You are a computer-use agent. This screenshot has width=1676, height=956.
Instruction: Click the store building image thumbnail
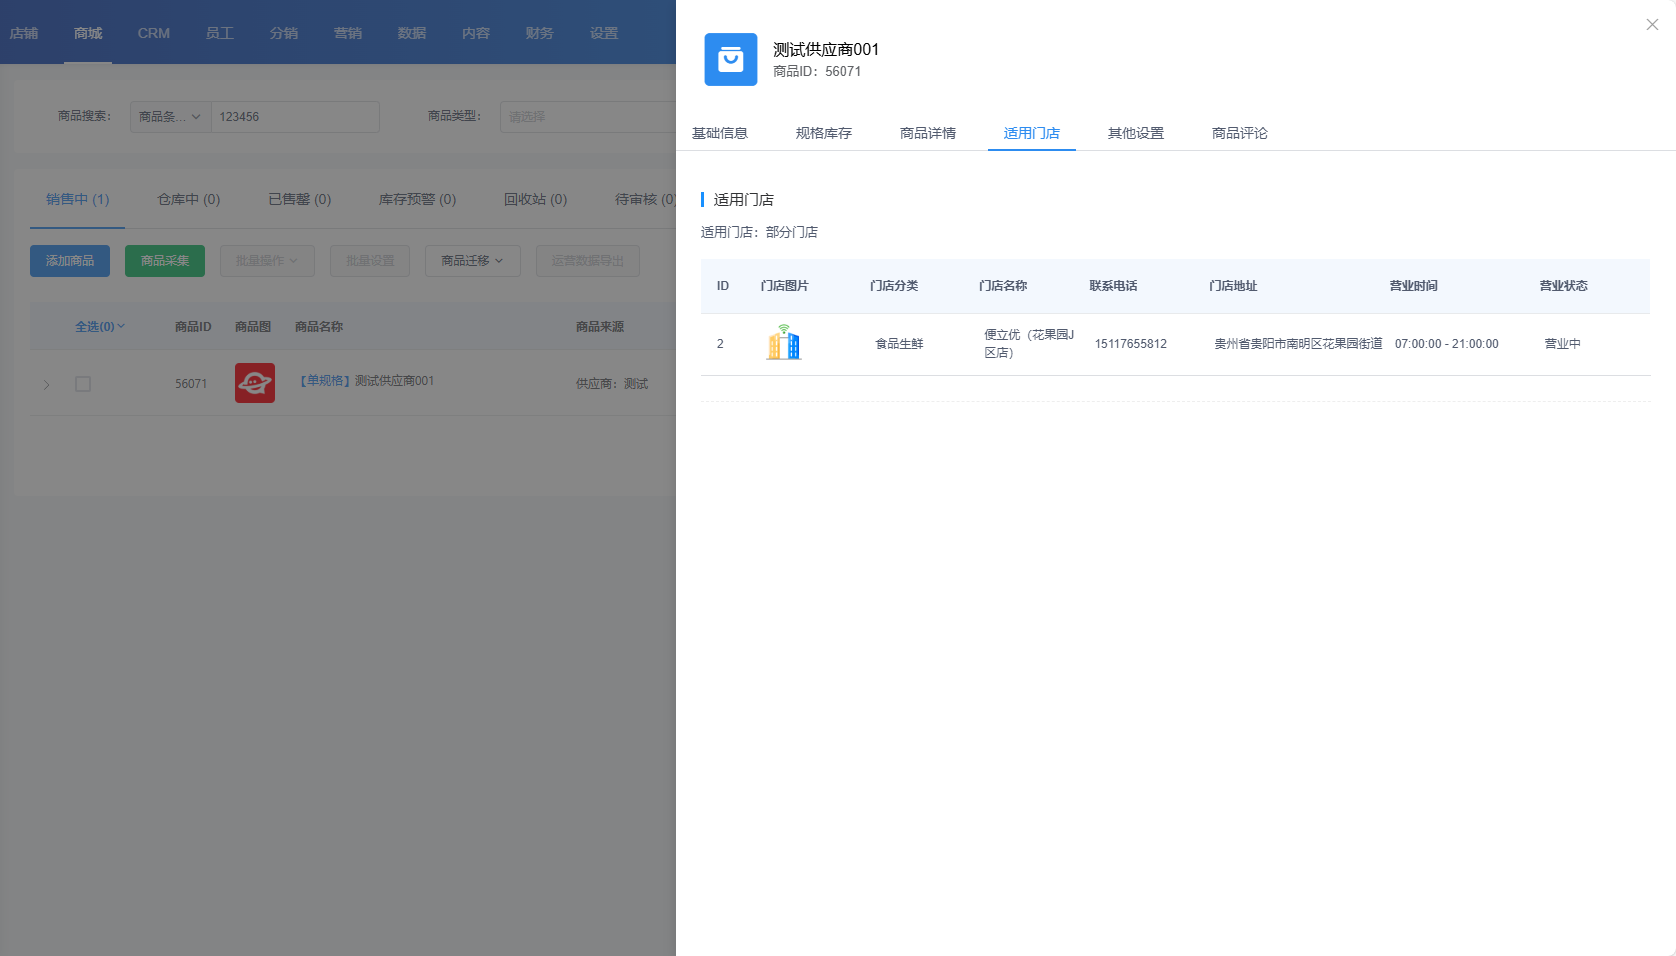click(784, 343)
